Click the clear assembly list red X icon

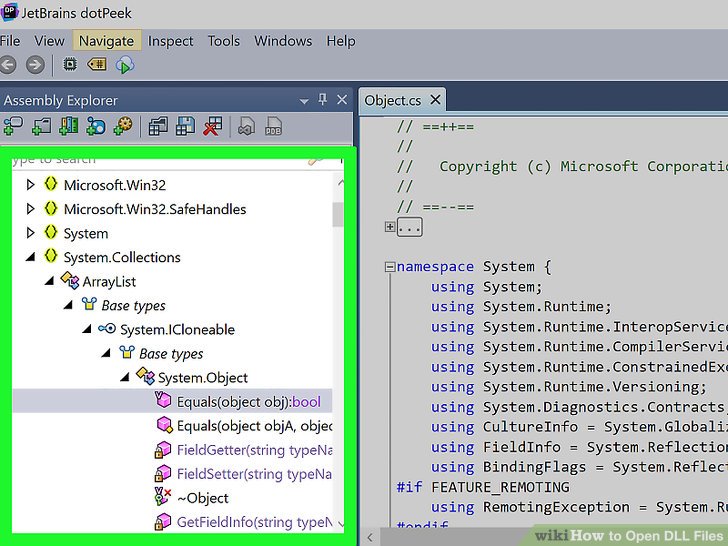[213, 126]
